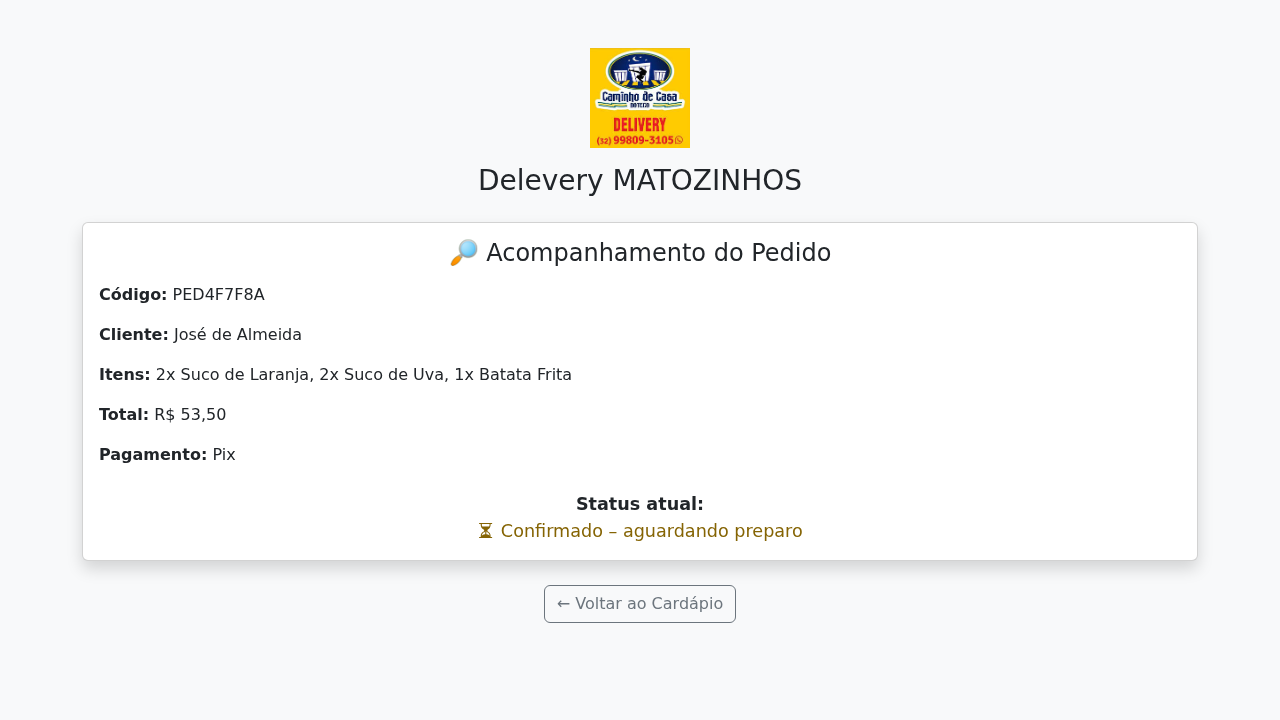The image size is (1280, 720).
Task: Click the Itens label
Action: click(125, 374)
